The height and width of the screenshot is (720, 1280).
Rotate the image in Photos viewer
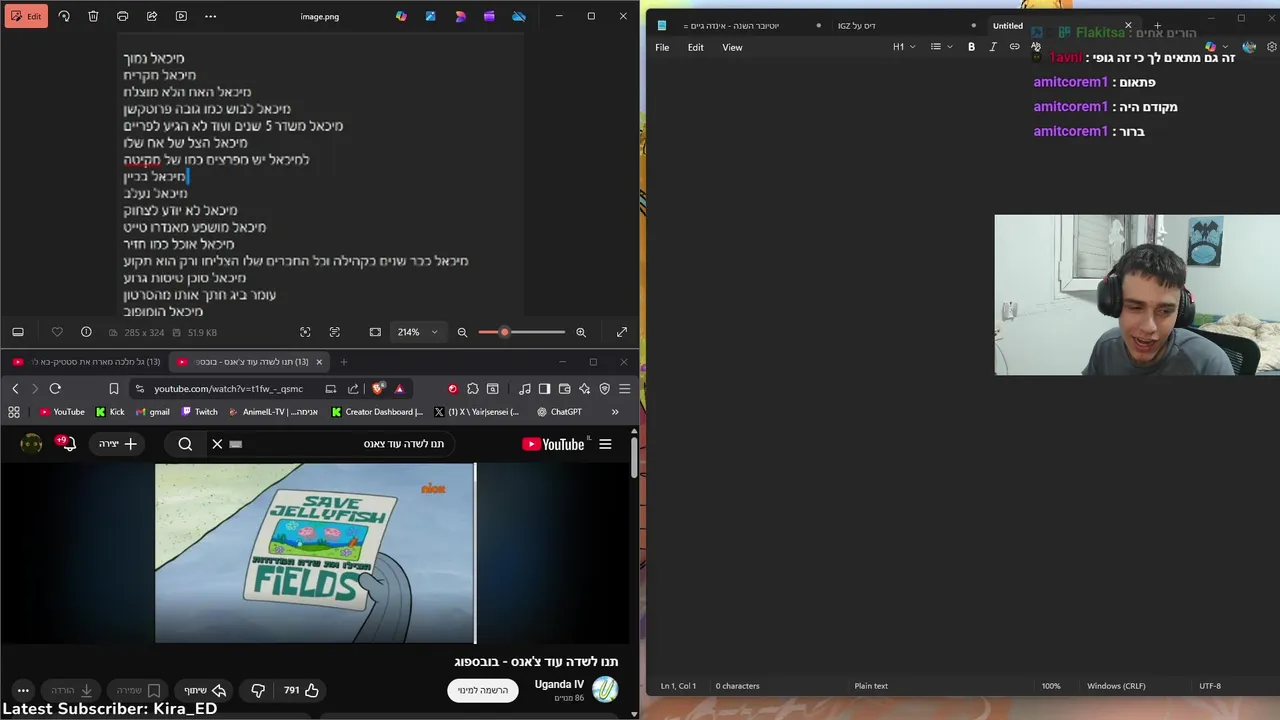click(x=64, y=16)
